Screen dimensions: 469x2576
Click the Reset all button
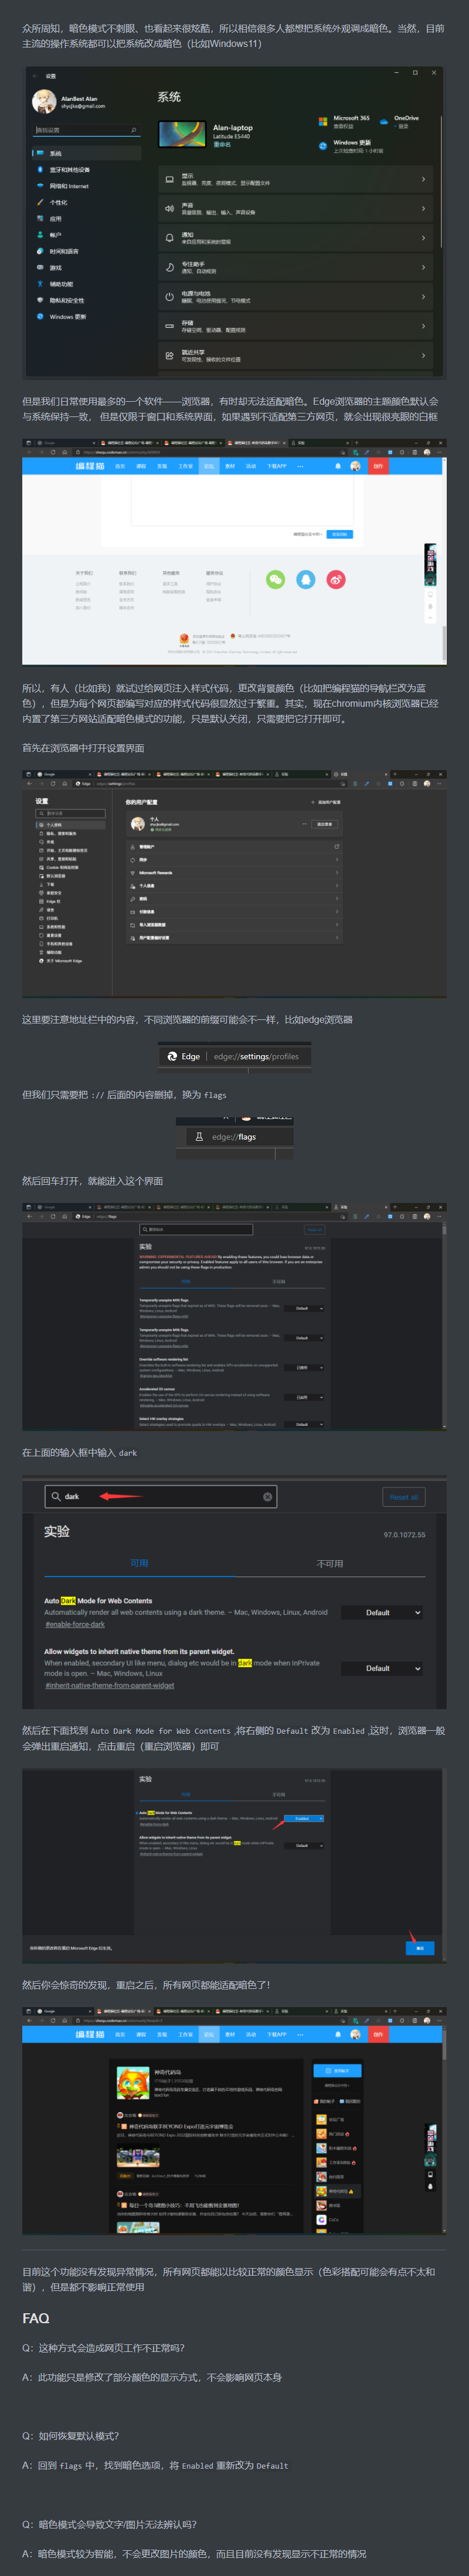click(404, 1497)
